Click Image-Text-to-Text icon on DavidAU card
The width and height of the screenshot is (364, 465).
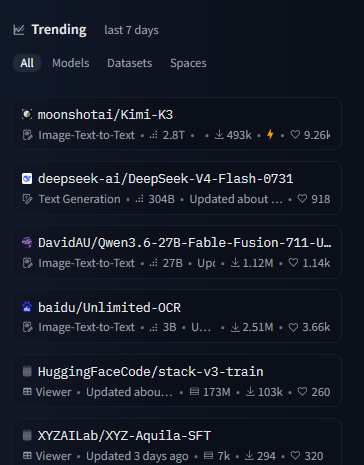click(28, 263)
